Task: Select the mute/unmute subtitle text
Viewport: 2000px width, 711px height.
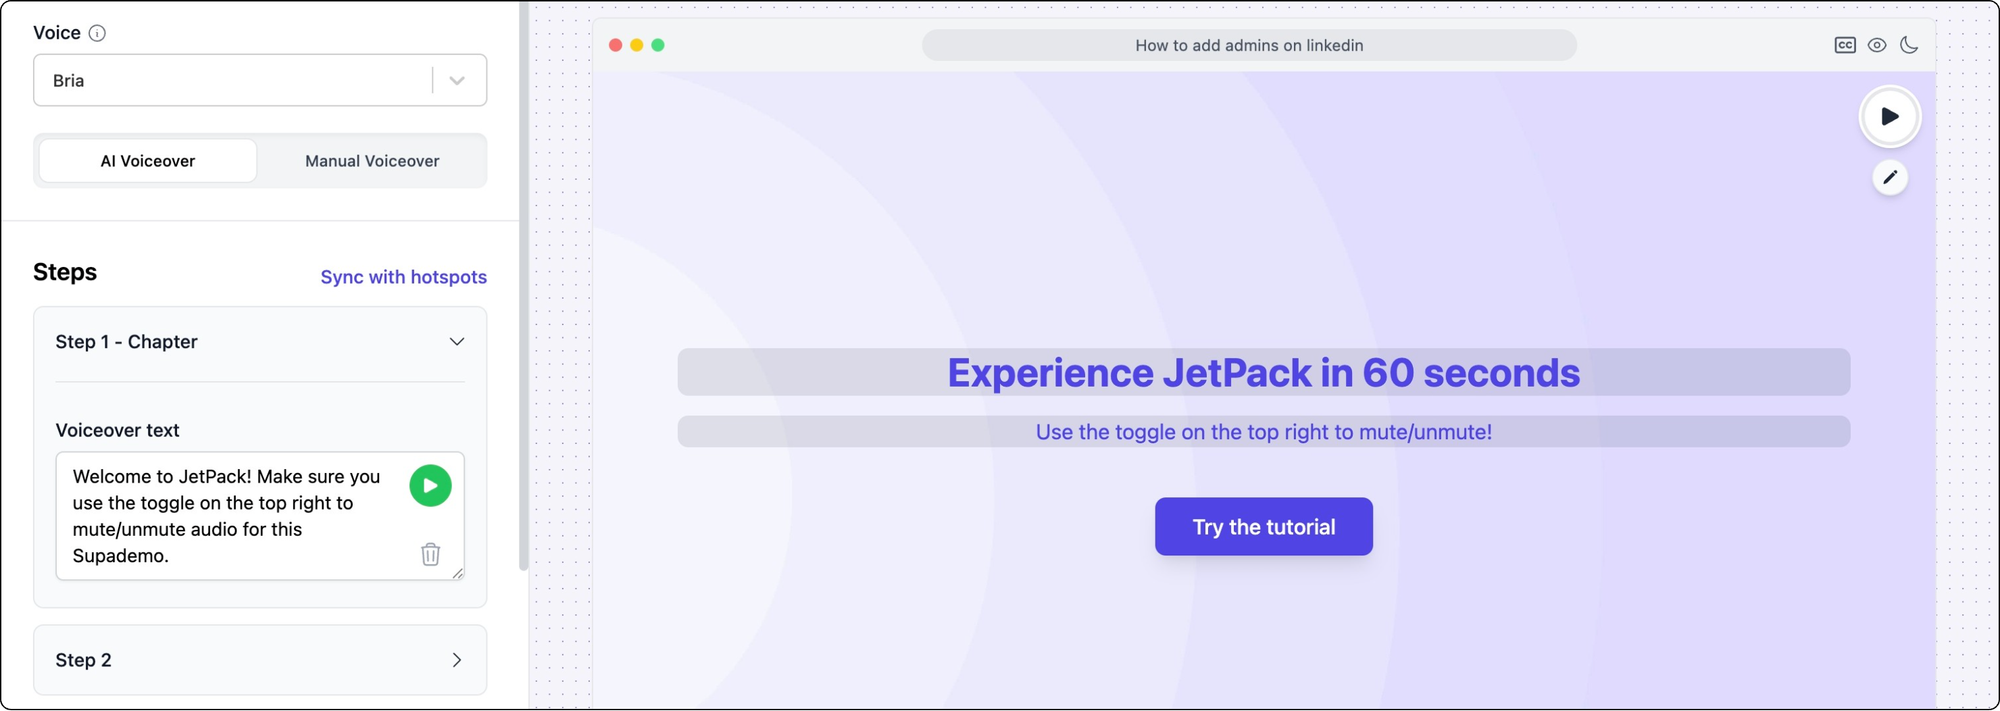Action: click(x=1264, y=432)
